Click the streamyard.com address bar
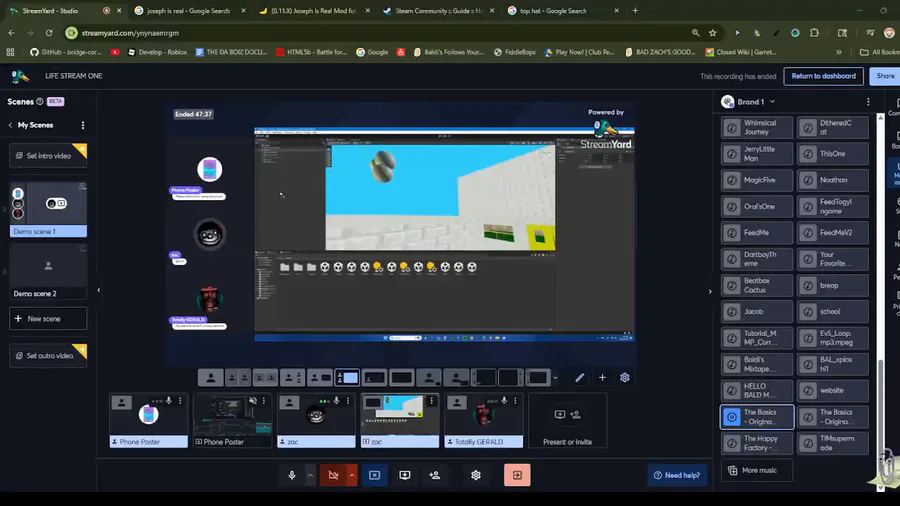 pyautogui.click(x=379, y=33)
